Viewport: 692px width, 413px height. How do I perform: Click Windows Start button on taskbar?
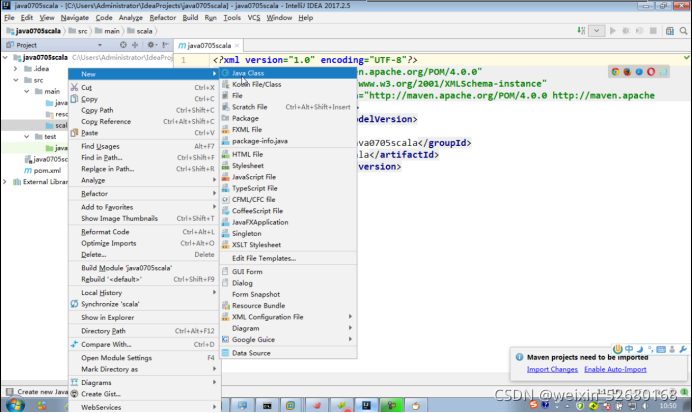pyautogui.click(x=15, y=405)
